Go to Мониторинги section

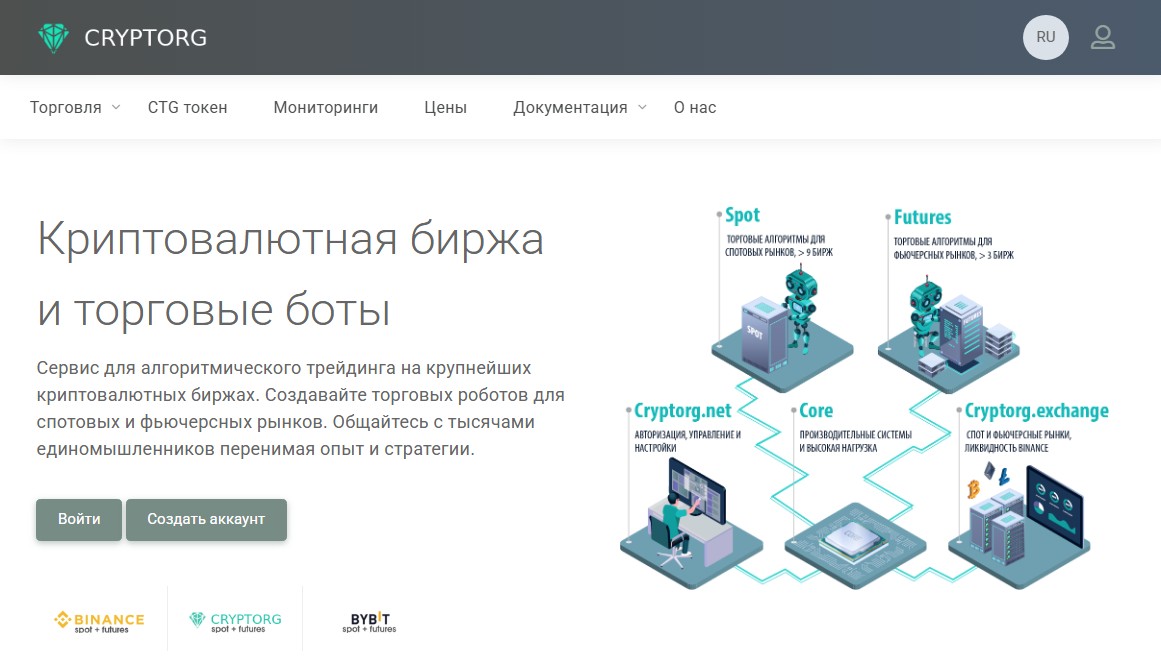(x=326, y=107)
